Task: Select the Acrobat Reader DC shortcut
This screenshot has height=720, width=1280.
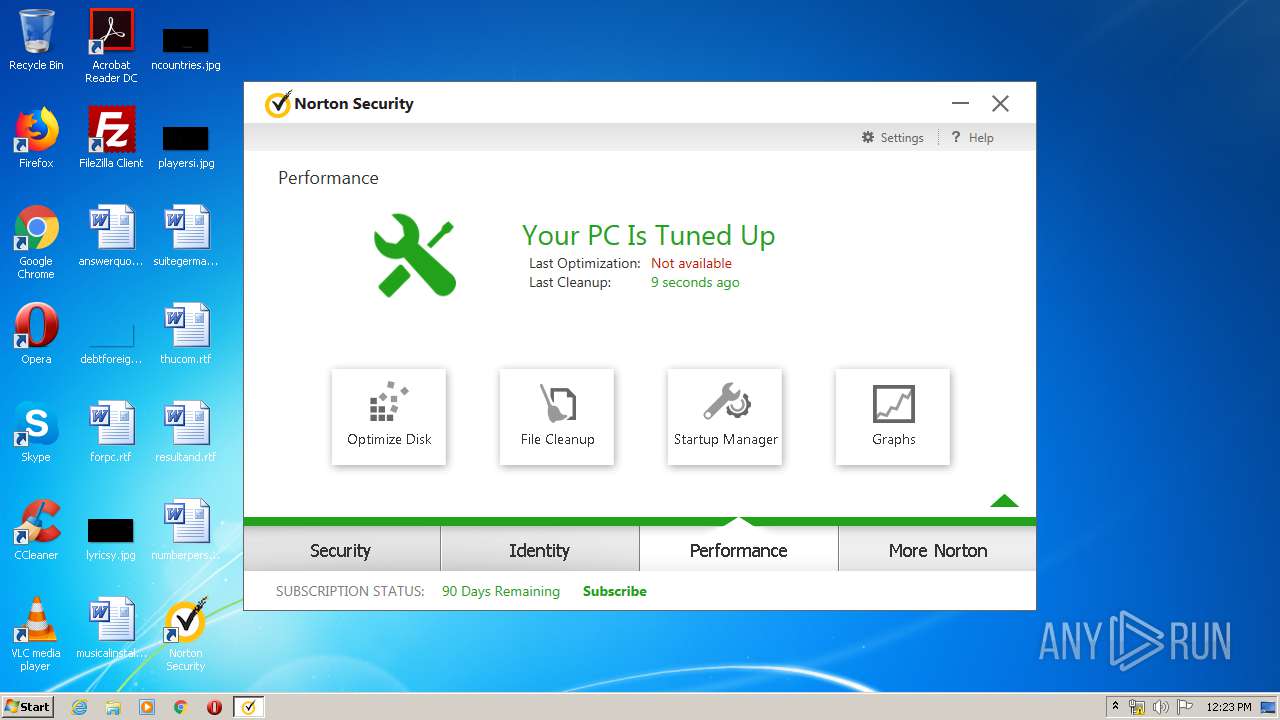Action: 111,46
